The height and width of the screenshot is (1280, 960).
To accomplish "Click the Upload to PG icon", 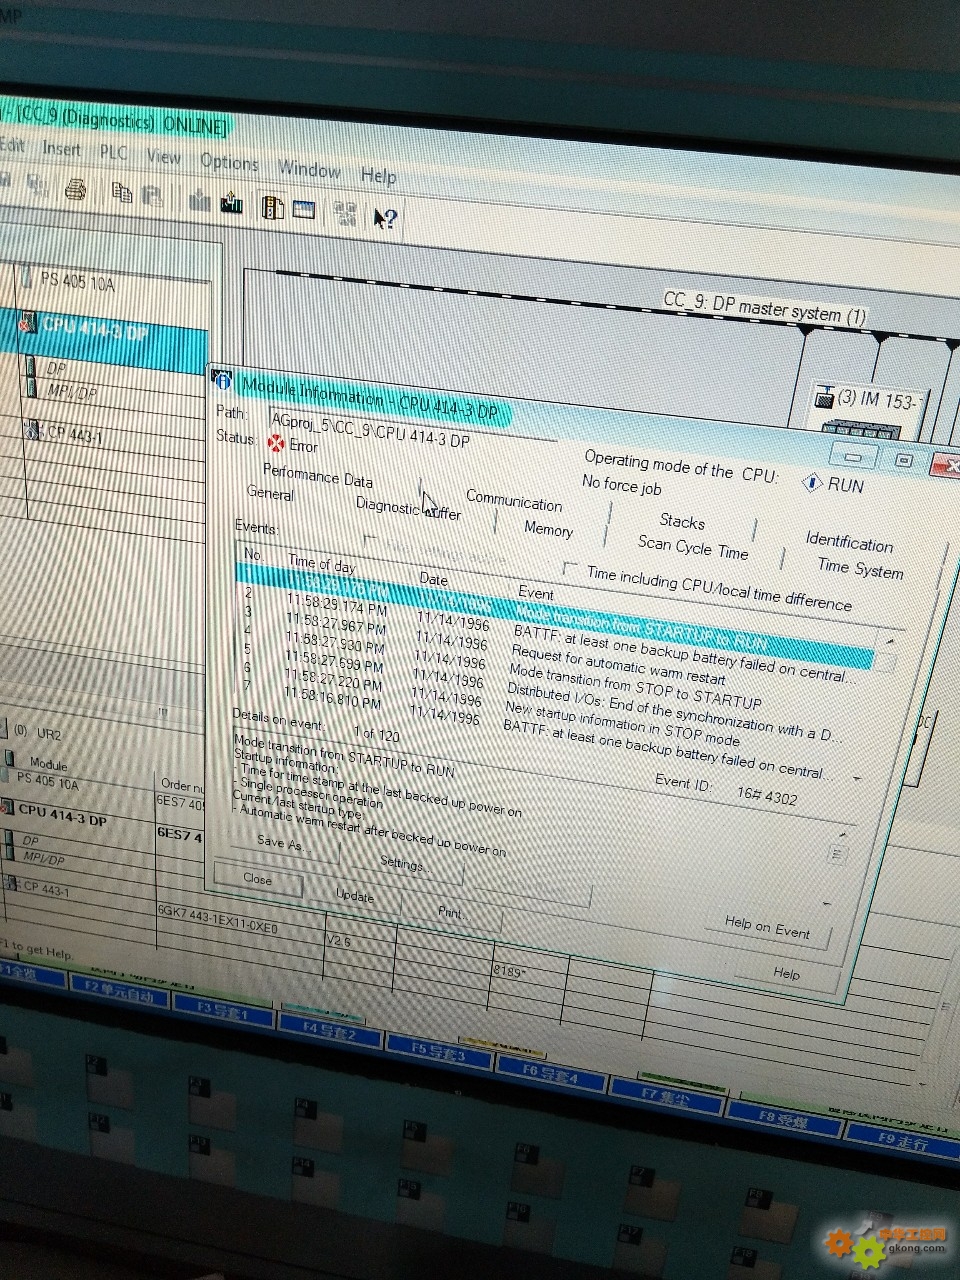I will (232, 203).
